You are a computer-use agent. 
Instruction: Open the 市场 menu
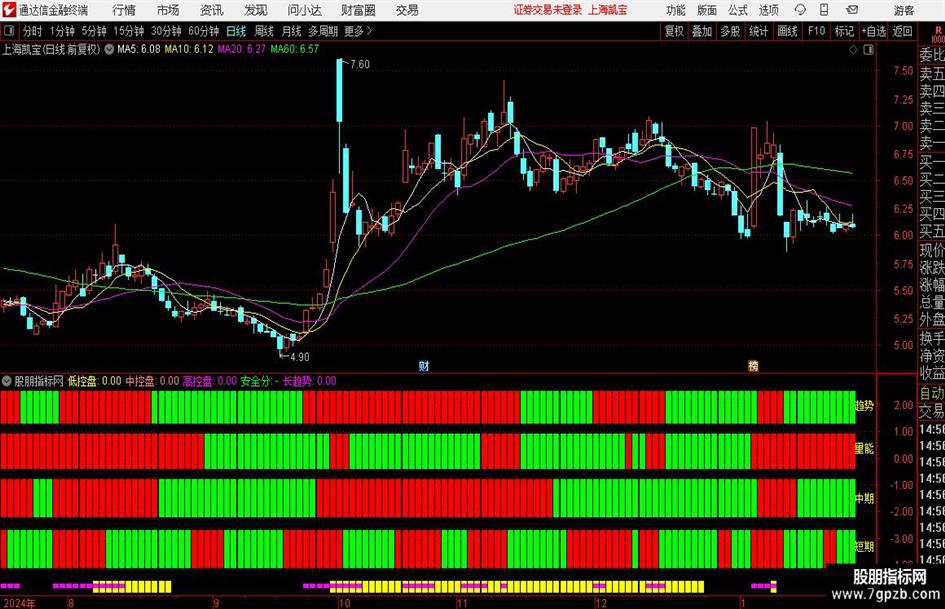168,10
